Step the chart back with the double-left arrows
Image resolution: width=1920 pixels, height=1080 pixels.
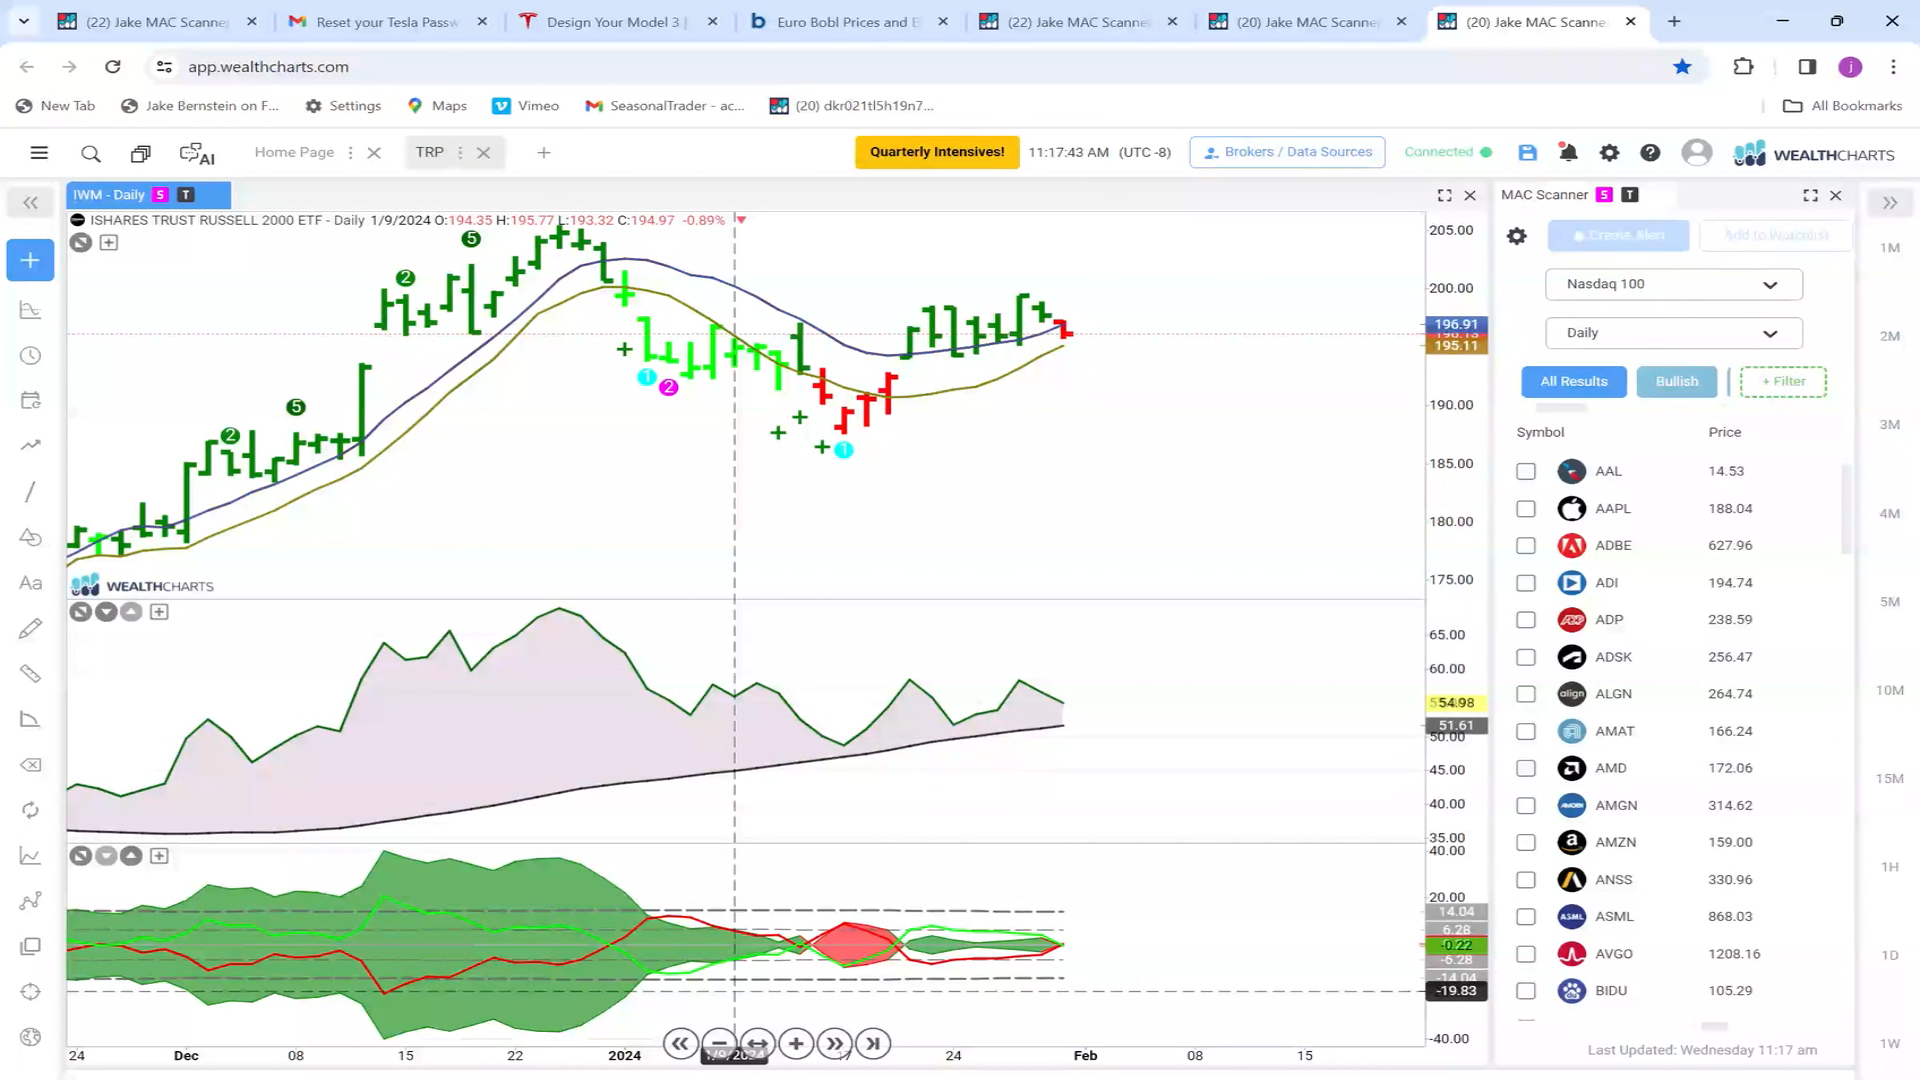[680, 1044]
